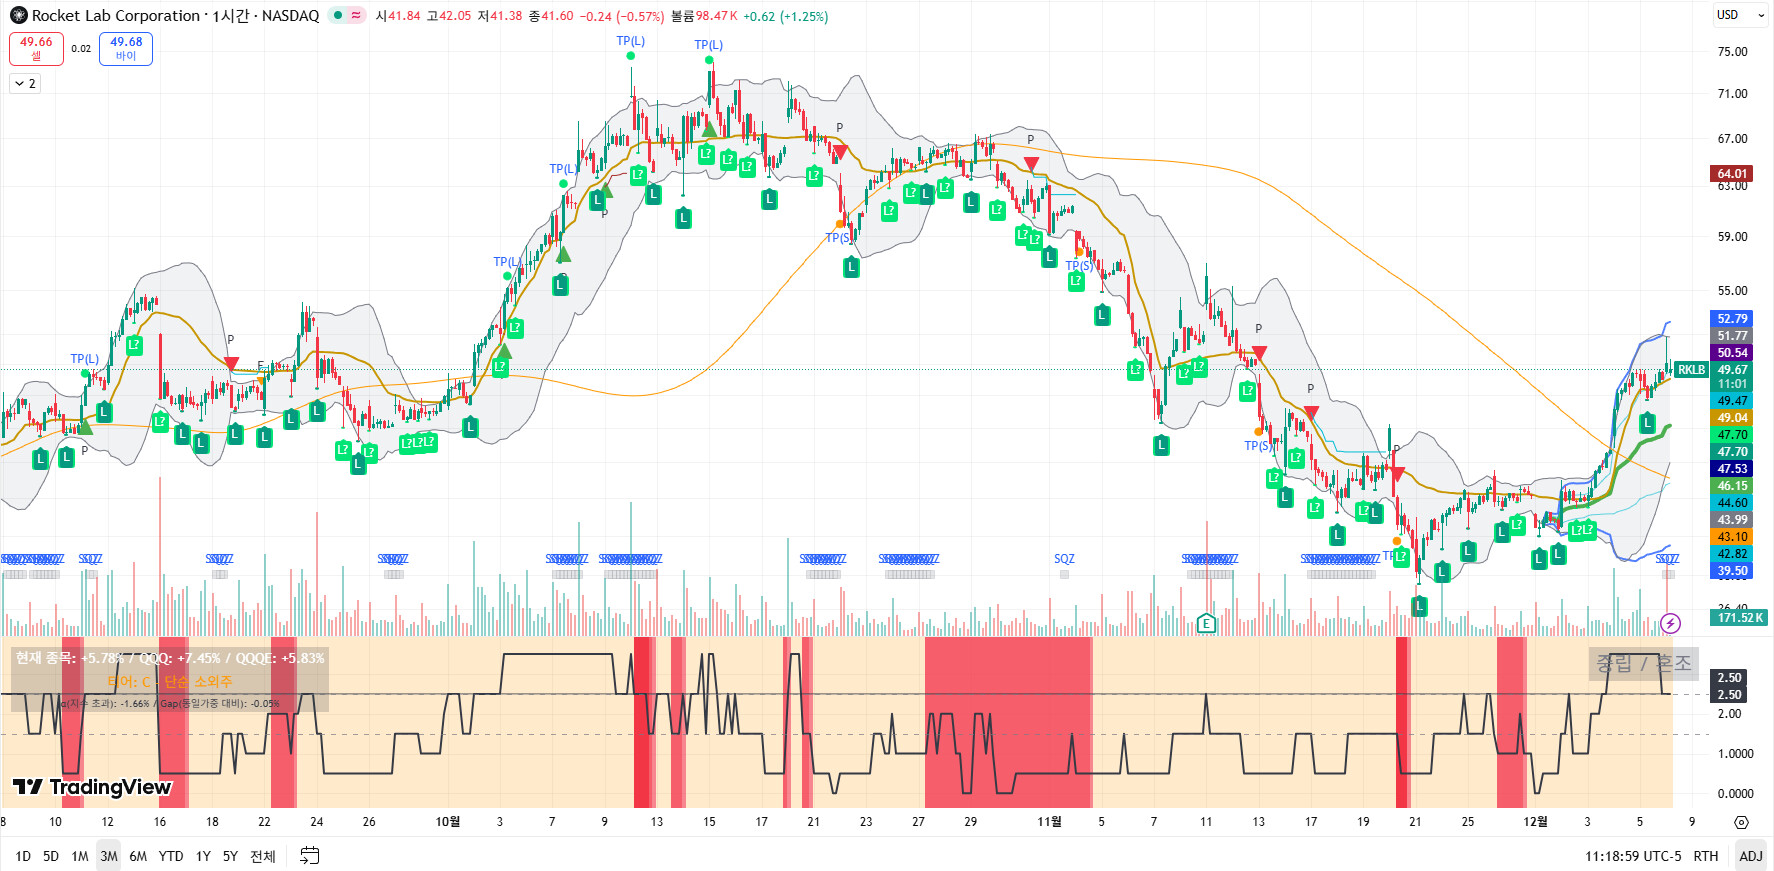
Task: Toggle the RTH session setting
Action: (1706, 856)
